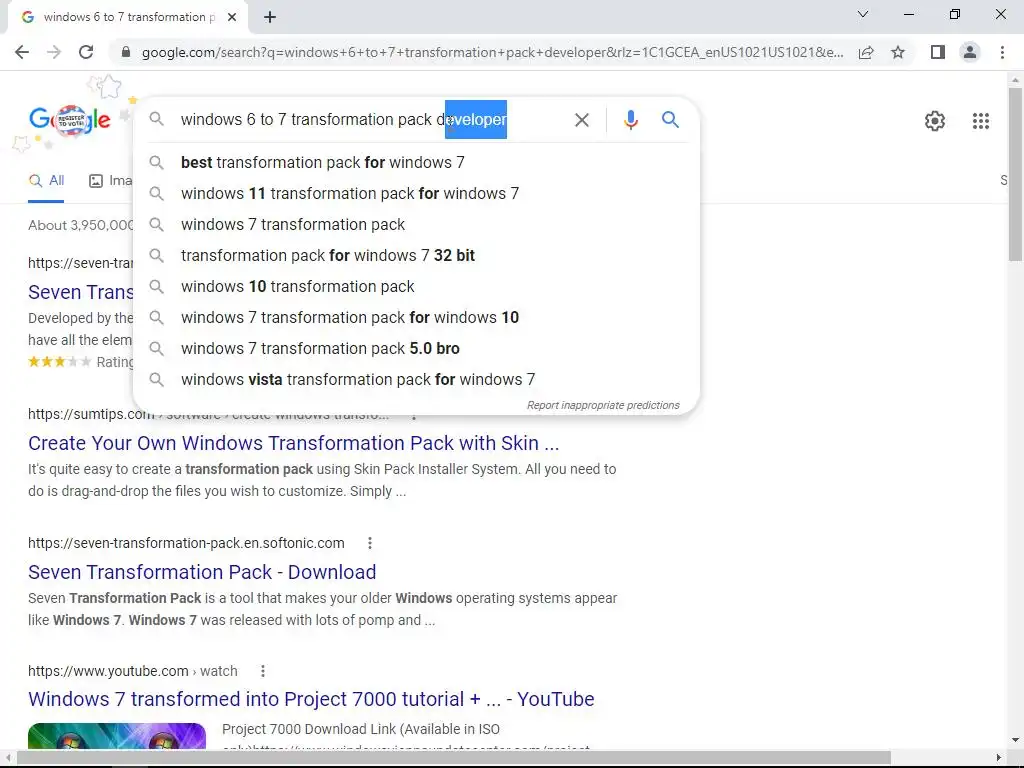Share this page from address bar
Image resolution: width=1024 pixels, height=768 pixels.
pyautogui.click(x=866, y=52)
